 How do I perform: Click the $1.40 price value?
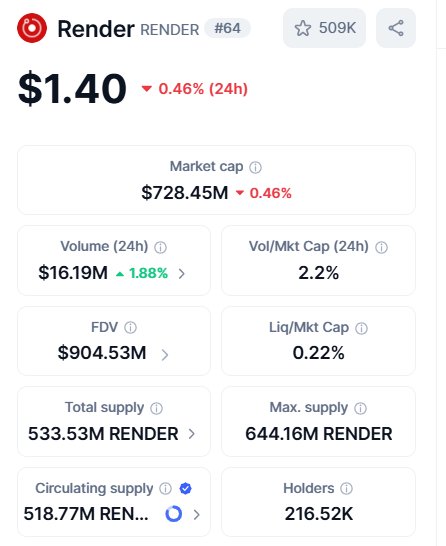tap(72, 88)
